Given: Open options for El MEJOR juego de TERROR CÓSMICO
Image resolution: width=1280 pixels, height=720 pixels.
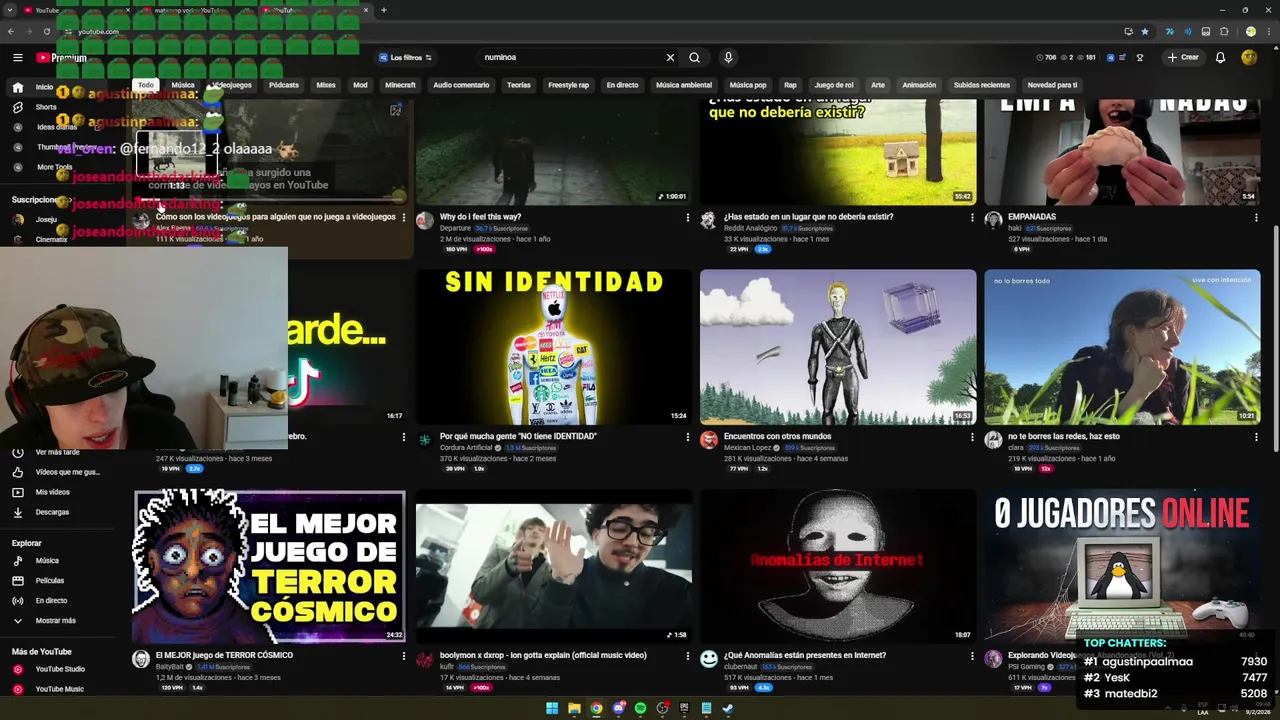Looking at the screenshot, I should click(404, 656).
